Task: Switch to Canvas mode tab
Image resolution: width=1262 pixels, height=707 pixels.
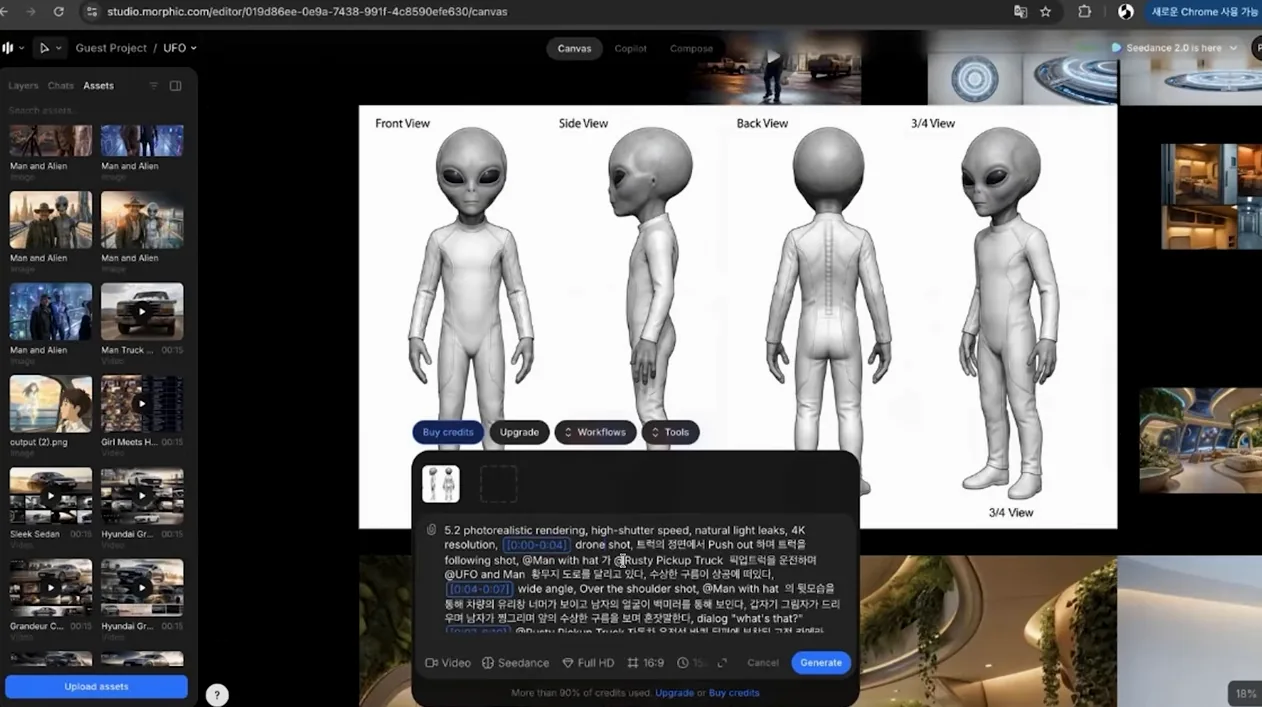Action: (x=574, y=48)
